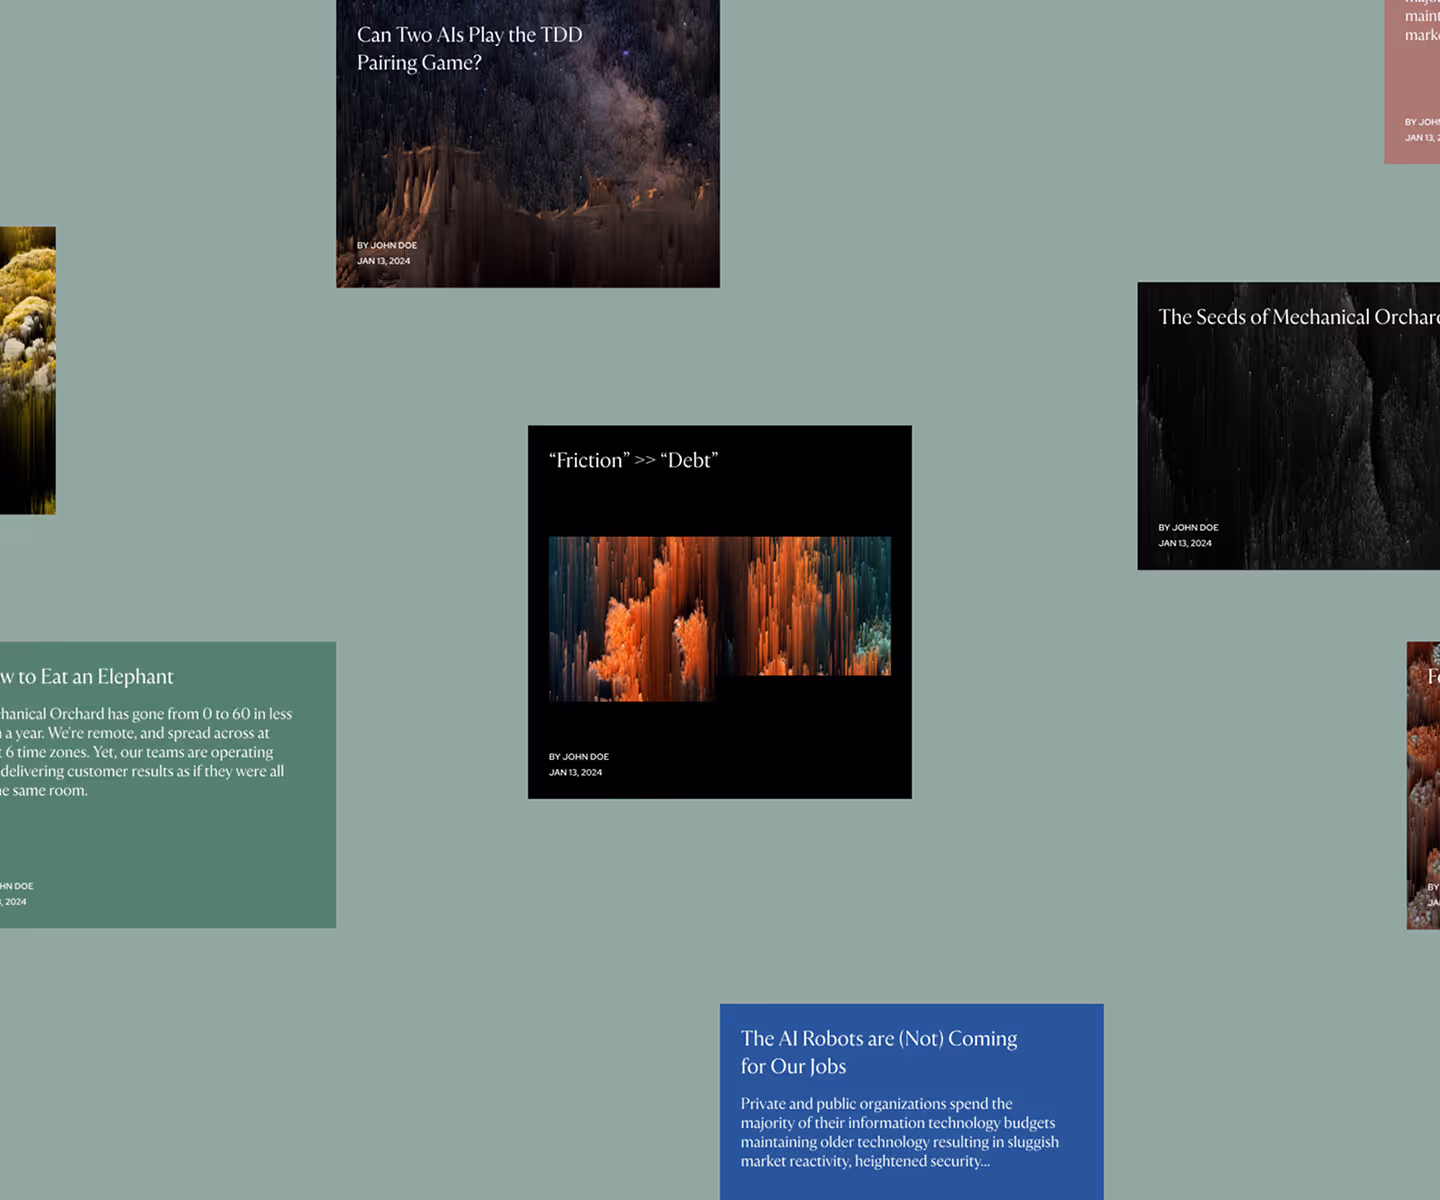
Task: Click the yellow moss image card
Action: (27, 370)
